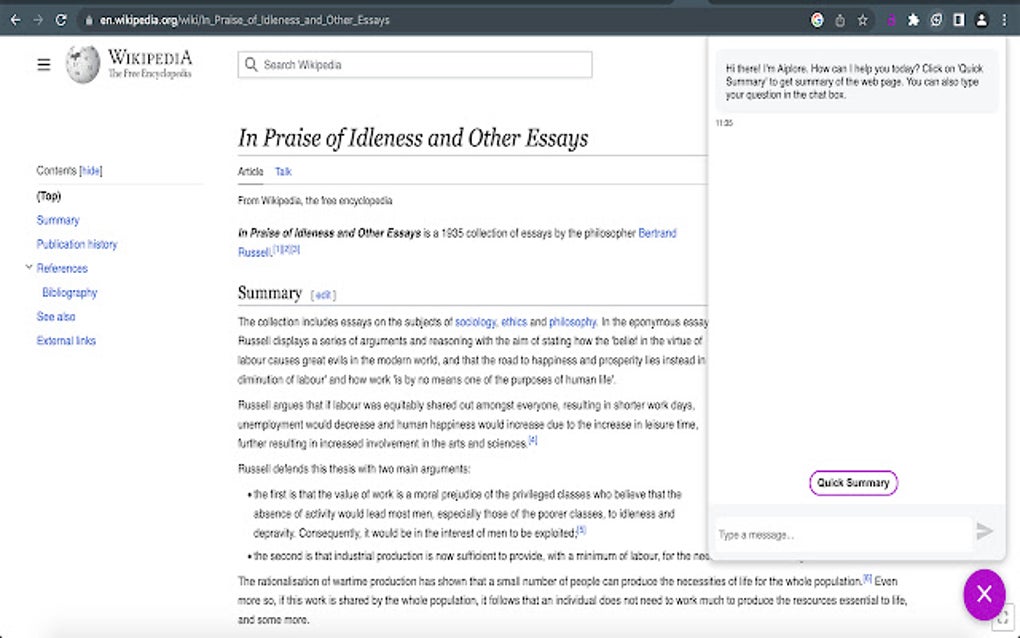
Task: Click the Aiplore extension icon in toolbar
Action: (889, 19)
